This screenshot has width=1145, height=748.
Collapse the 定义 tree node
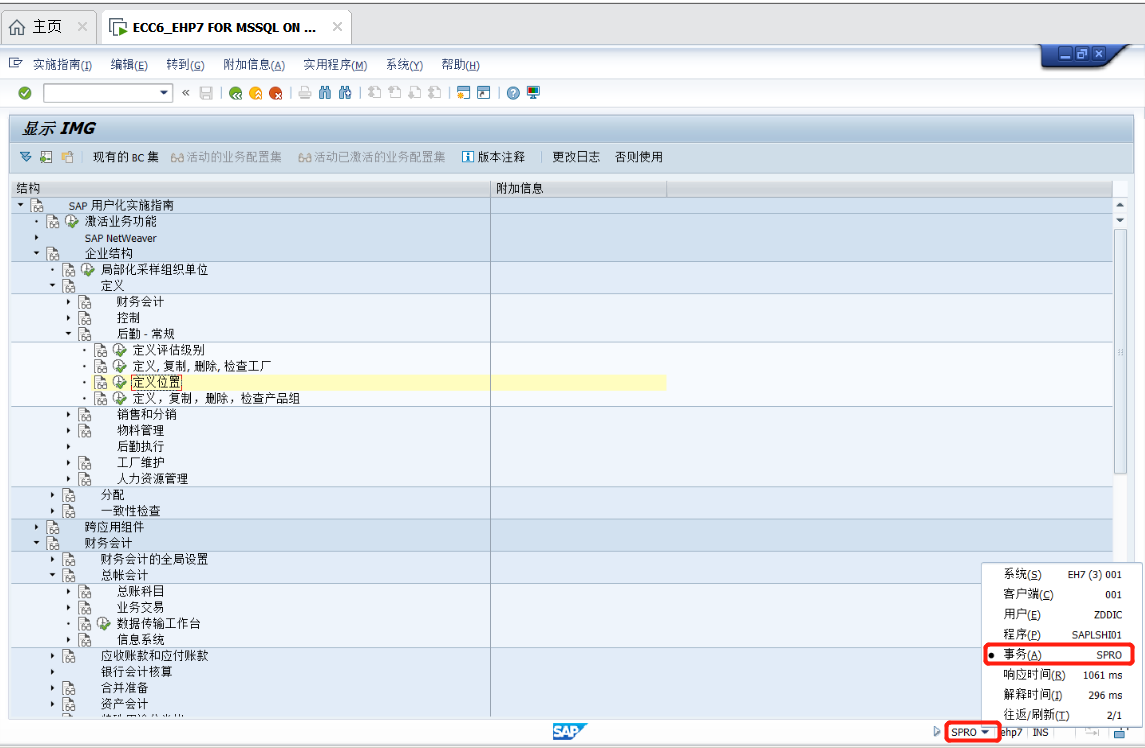coord(53,285)
